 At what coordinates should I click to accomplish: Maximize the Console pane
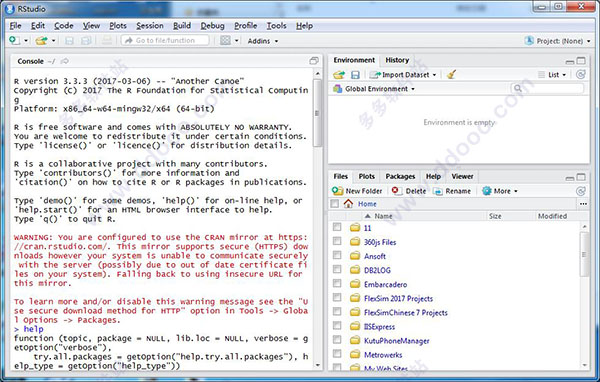click(314, 60)
